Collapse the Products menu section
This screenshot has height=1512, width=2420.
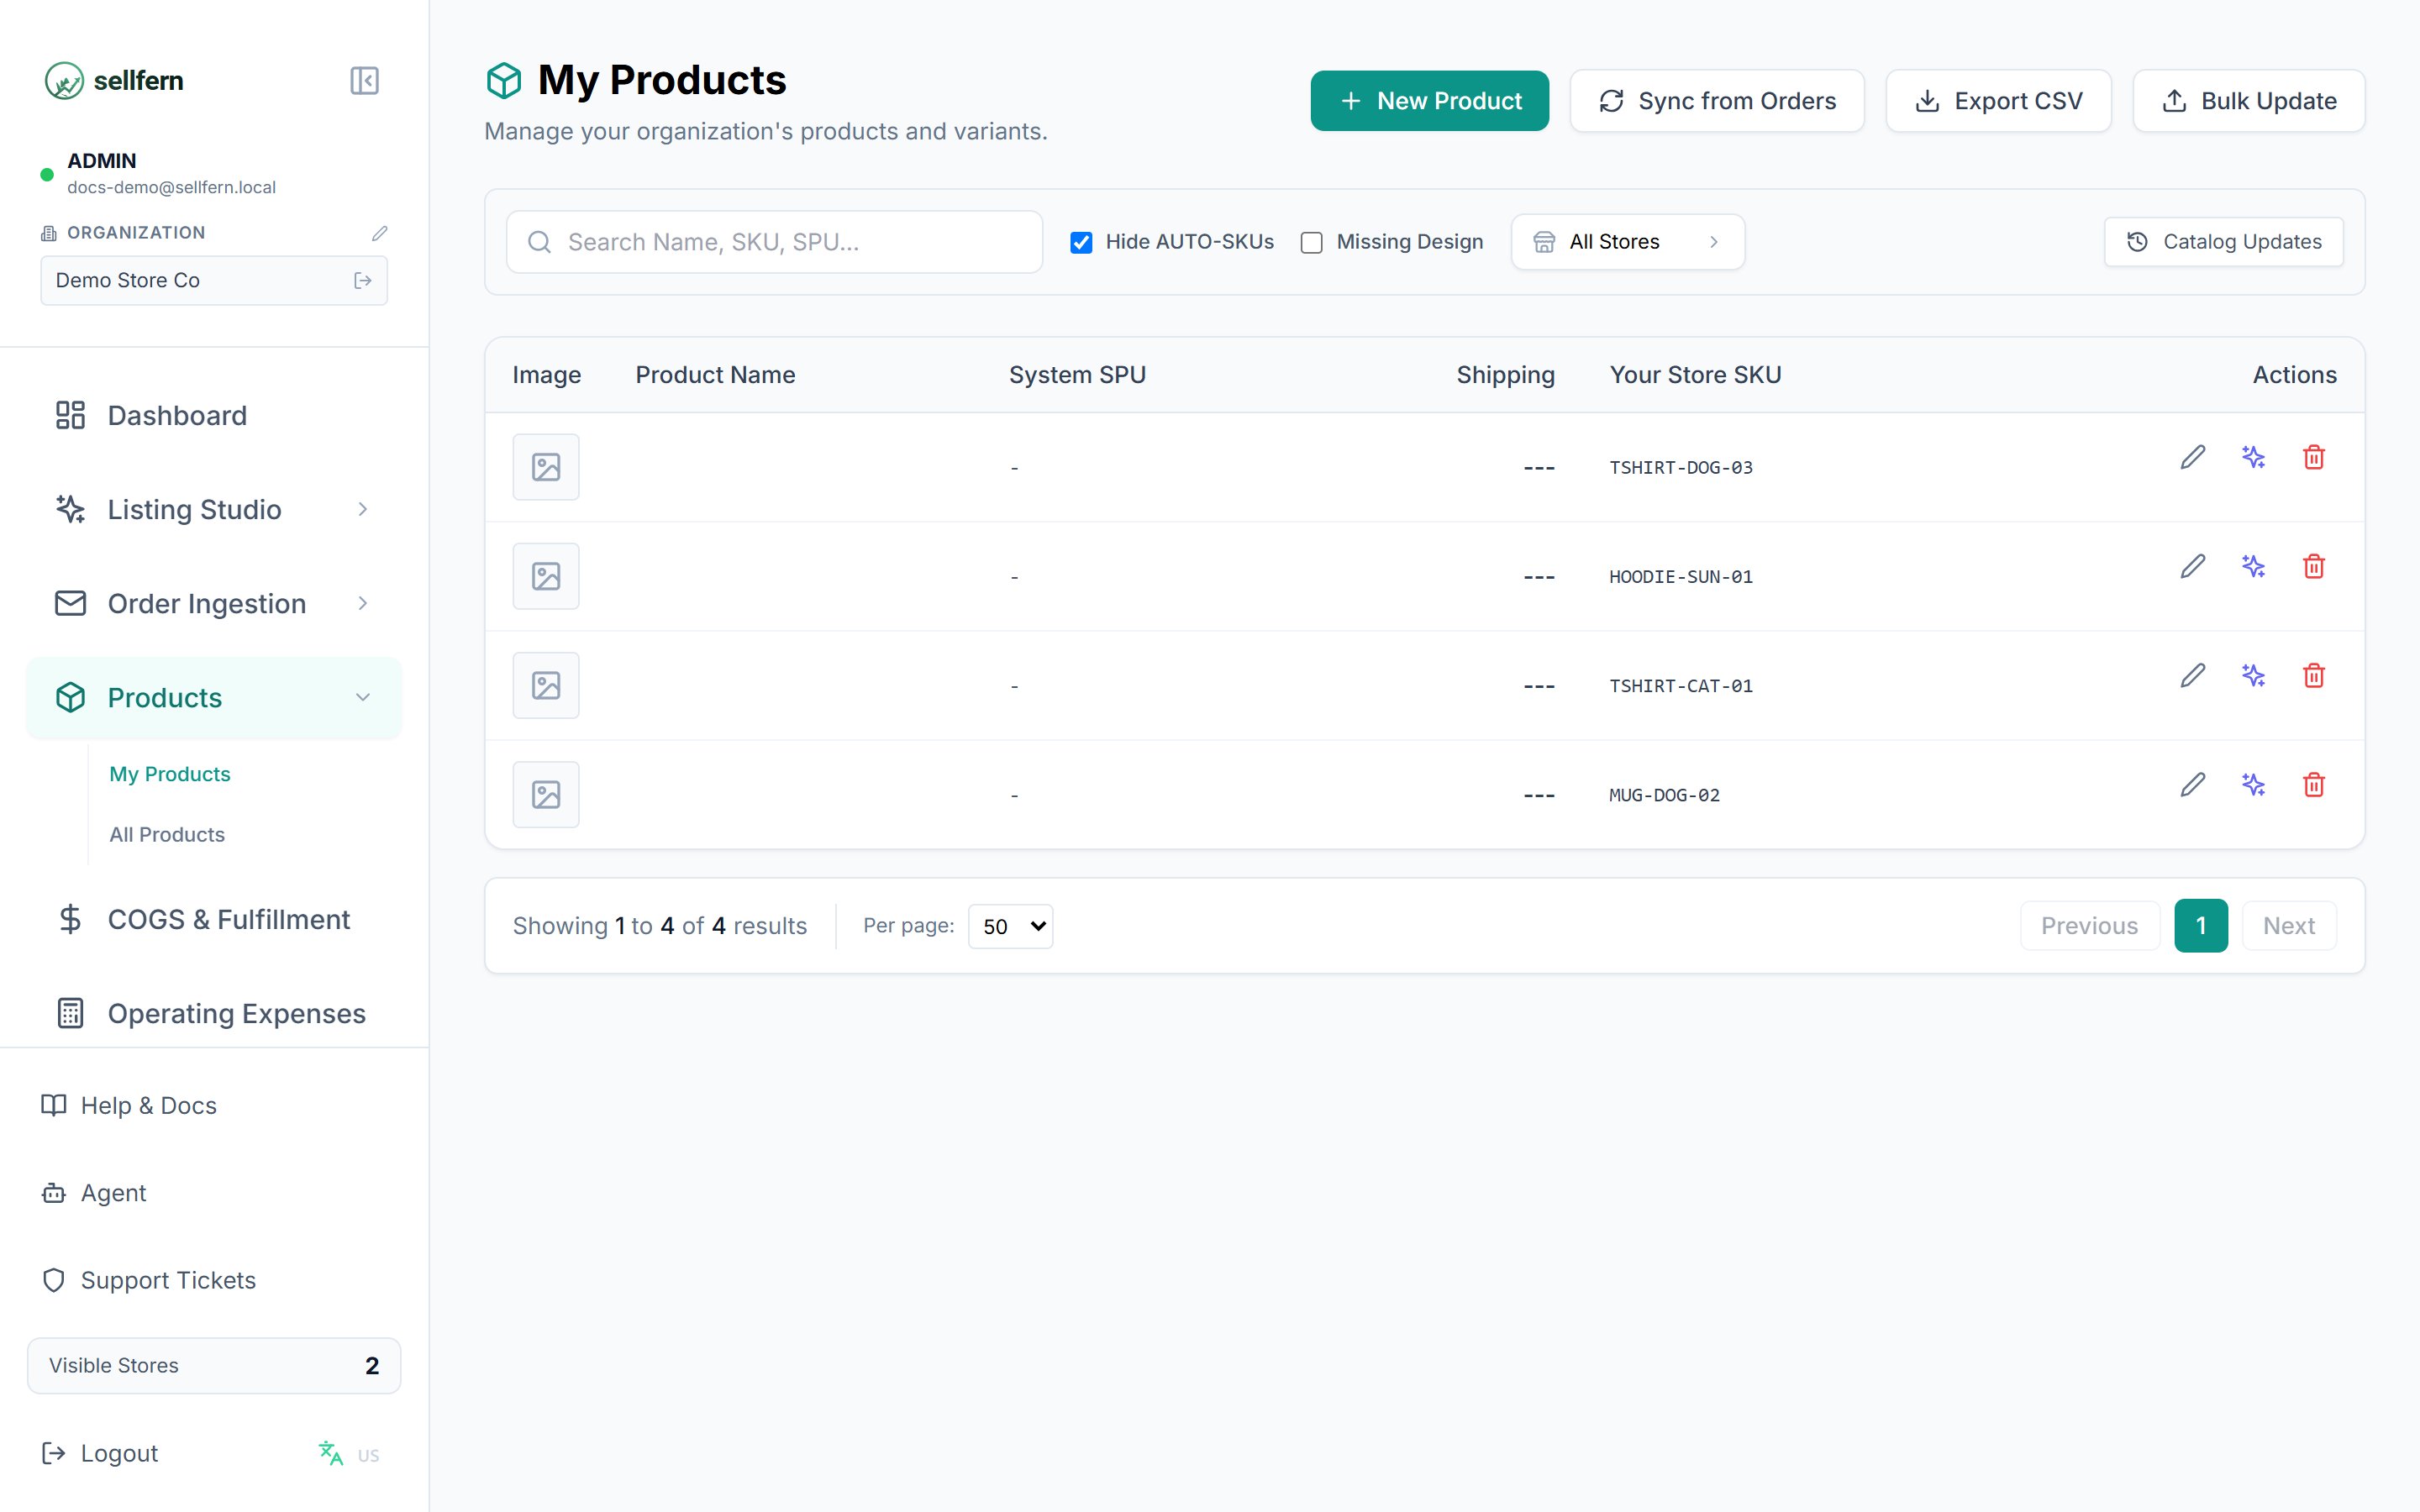tap(214, 698)
